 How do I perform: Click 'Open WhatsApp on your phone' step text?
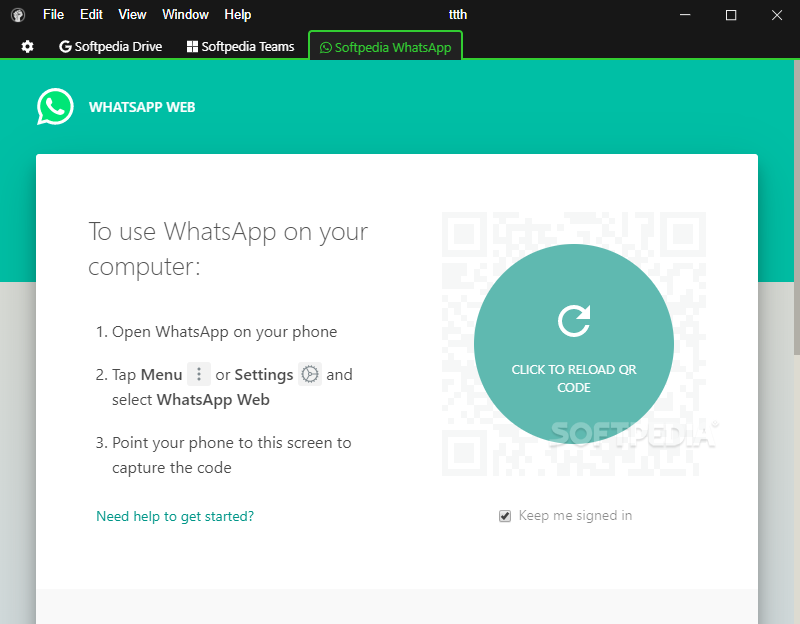[x=224, y=332]
